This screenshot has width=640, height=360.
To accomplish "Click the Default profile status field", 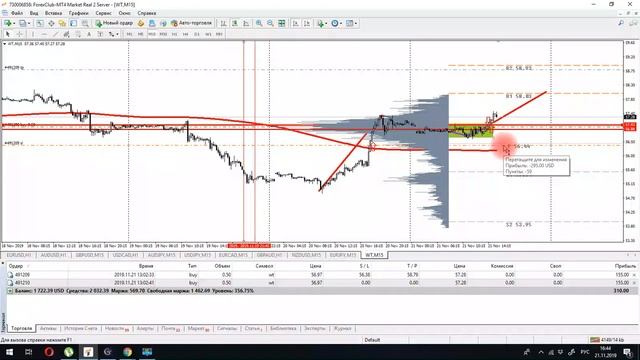I will coord(372,340).
